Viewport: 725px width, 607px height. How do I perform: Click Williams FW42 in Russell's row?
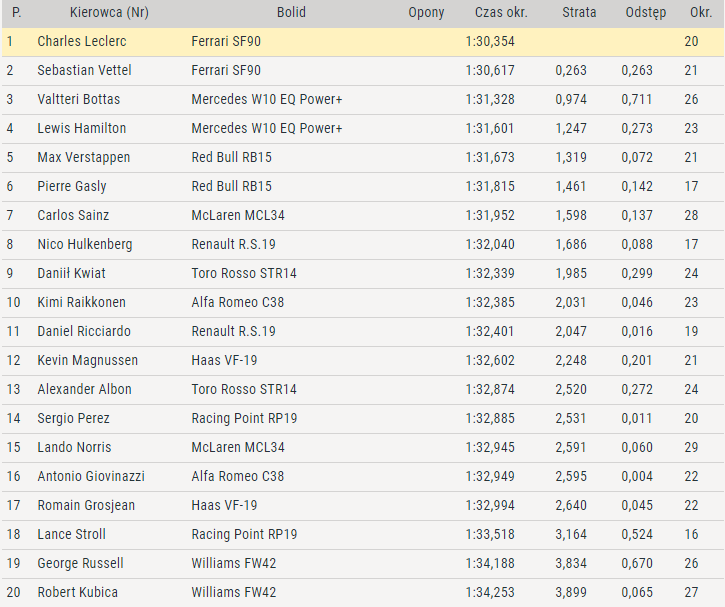tap(233, 563)
